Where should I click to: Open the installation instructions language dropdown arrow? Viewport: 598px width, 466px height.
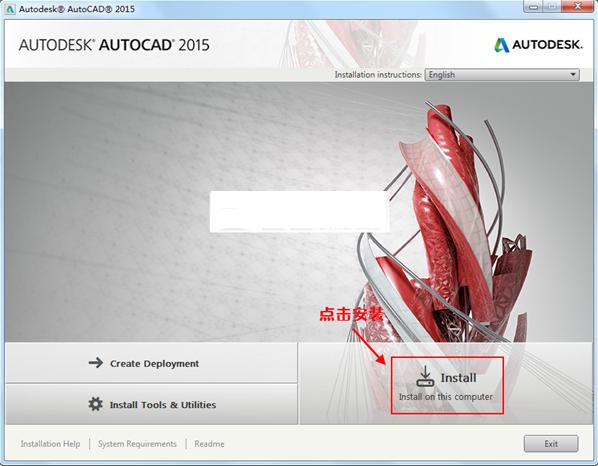pyautogui.click(x=573, y=75)
